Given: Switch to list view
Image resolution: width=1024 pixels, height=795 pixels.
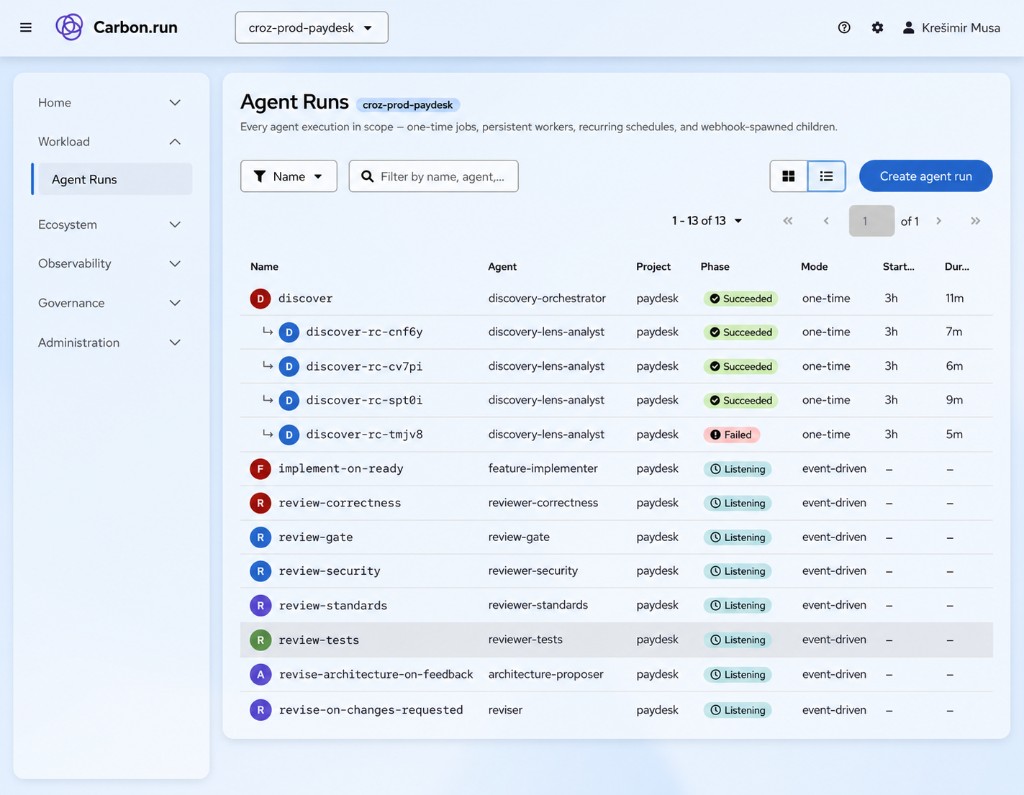Looking at the screenshot, I should 826,176.
